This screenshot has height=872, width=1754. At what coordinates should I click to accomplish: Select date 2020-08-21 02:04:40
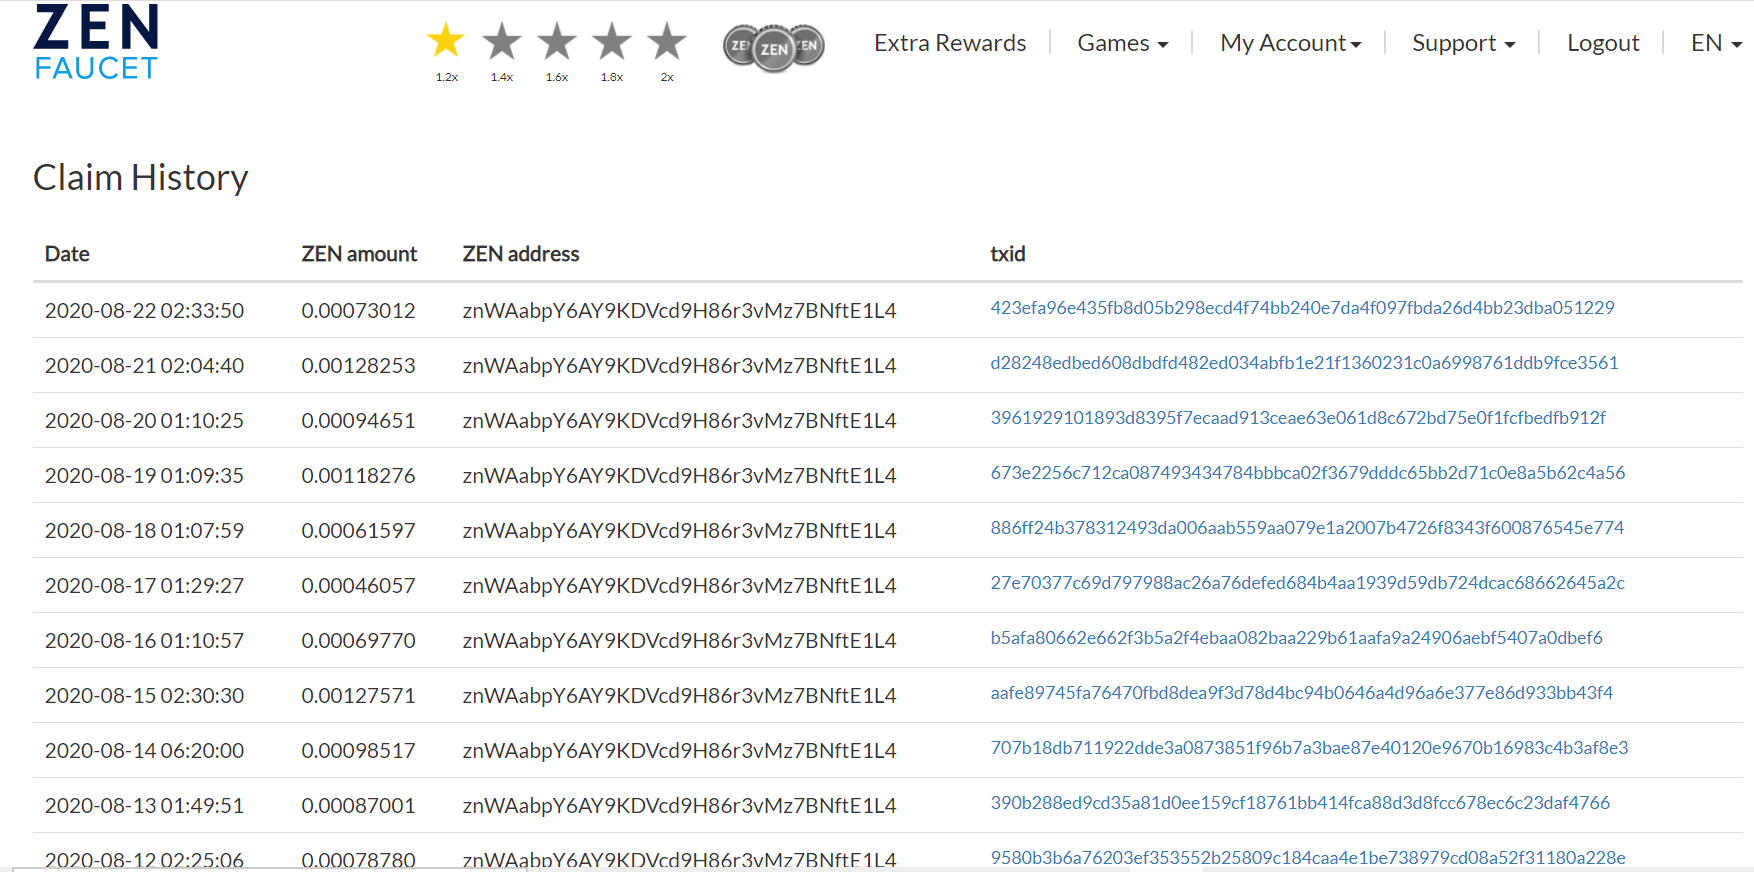[144, 366]
